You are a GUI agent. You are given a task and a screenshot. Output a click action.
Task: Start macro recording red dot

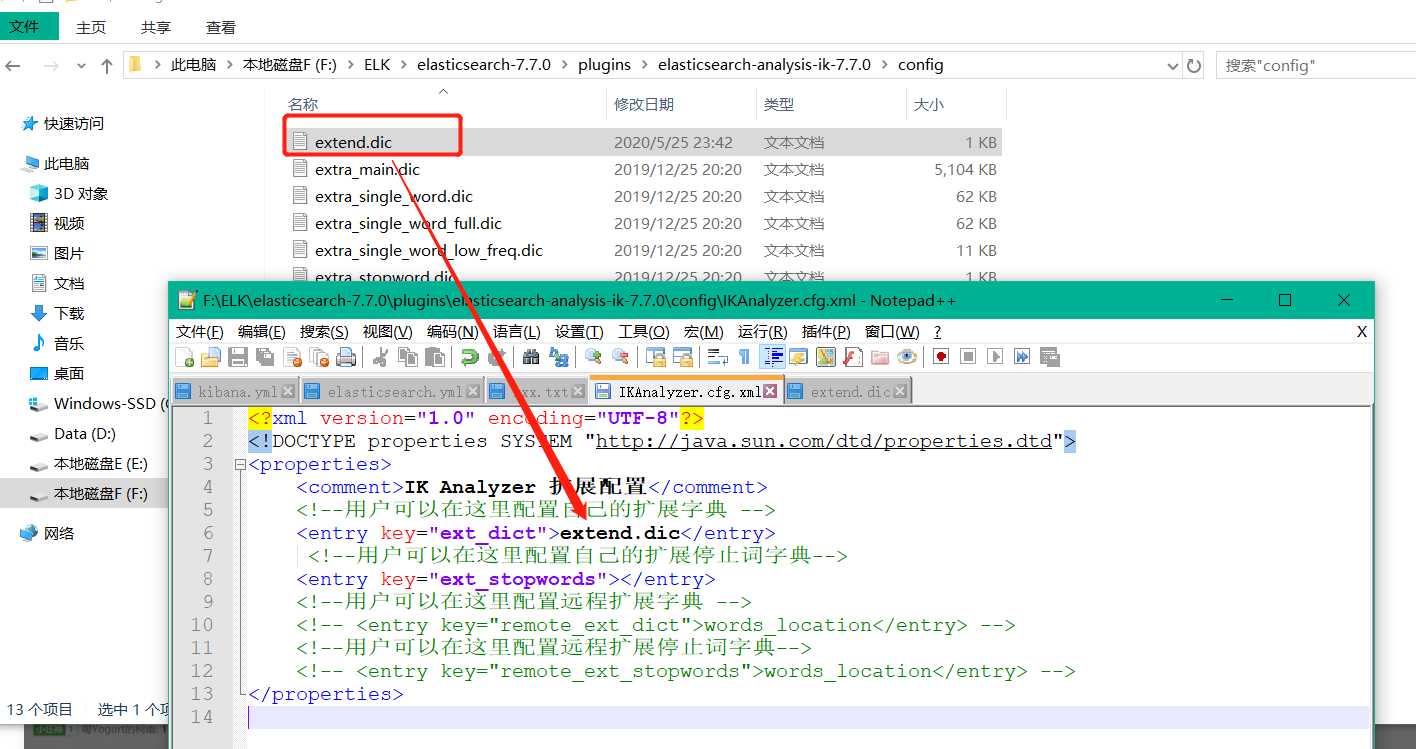tap(941, 357)
